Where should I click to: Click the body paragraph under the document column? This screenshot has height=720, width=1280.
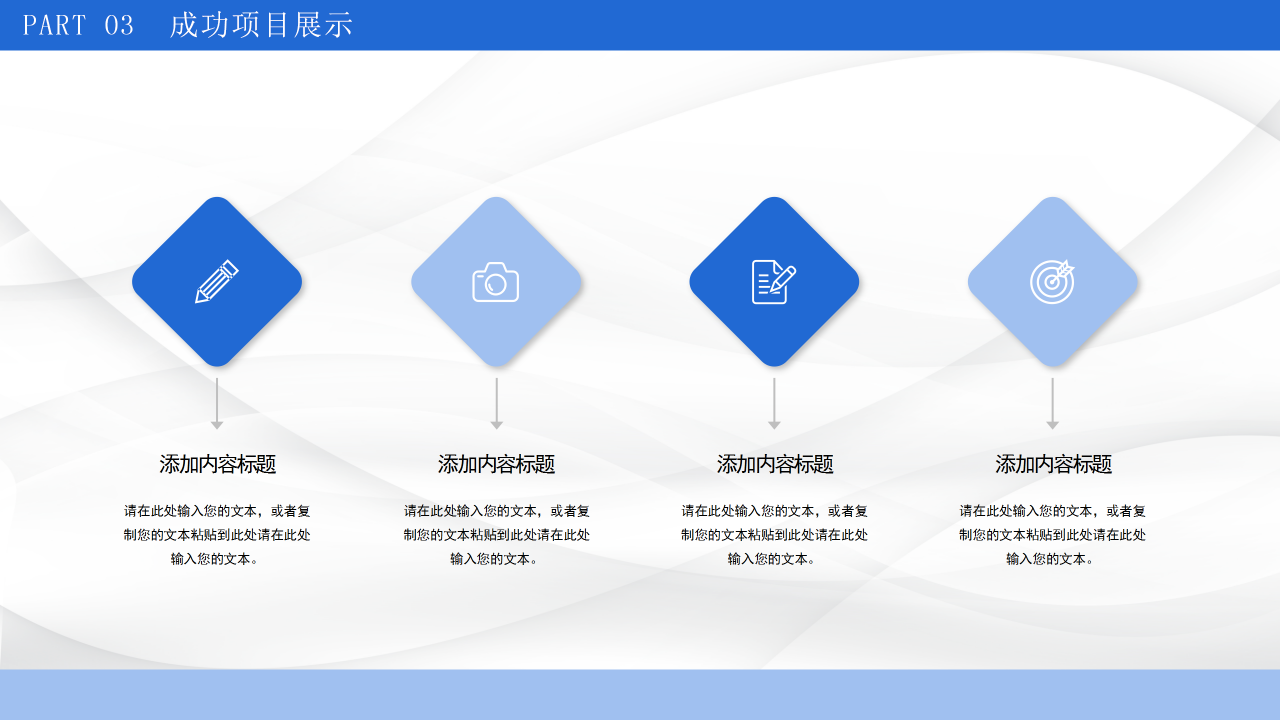coord(774,535)
